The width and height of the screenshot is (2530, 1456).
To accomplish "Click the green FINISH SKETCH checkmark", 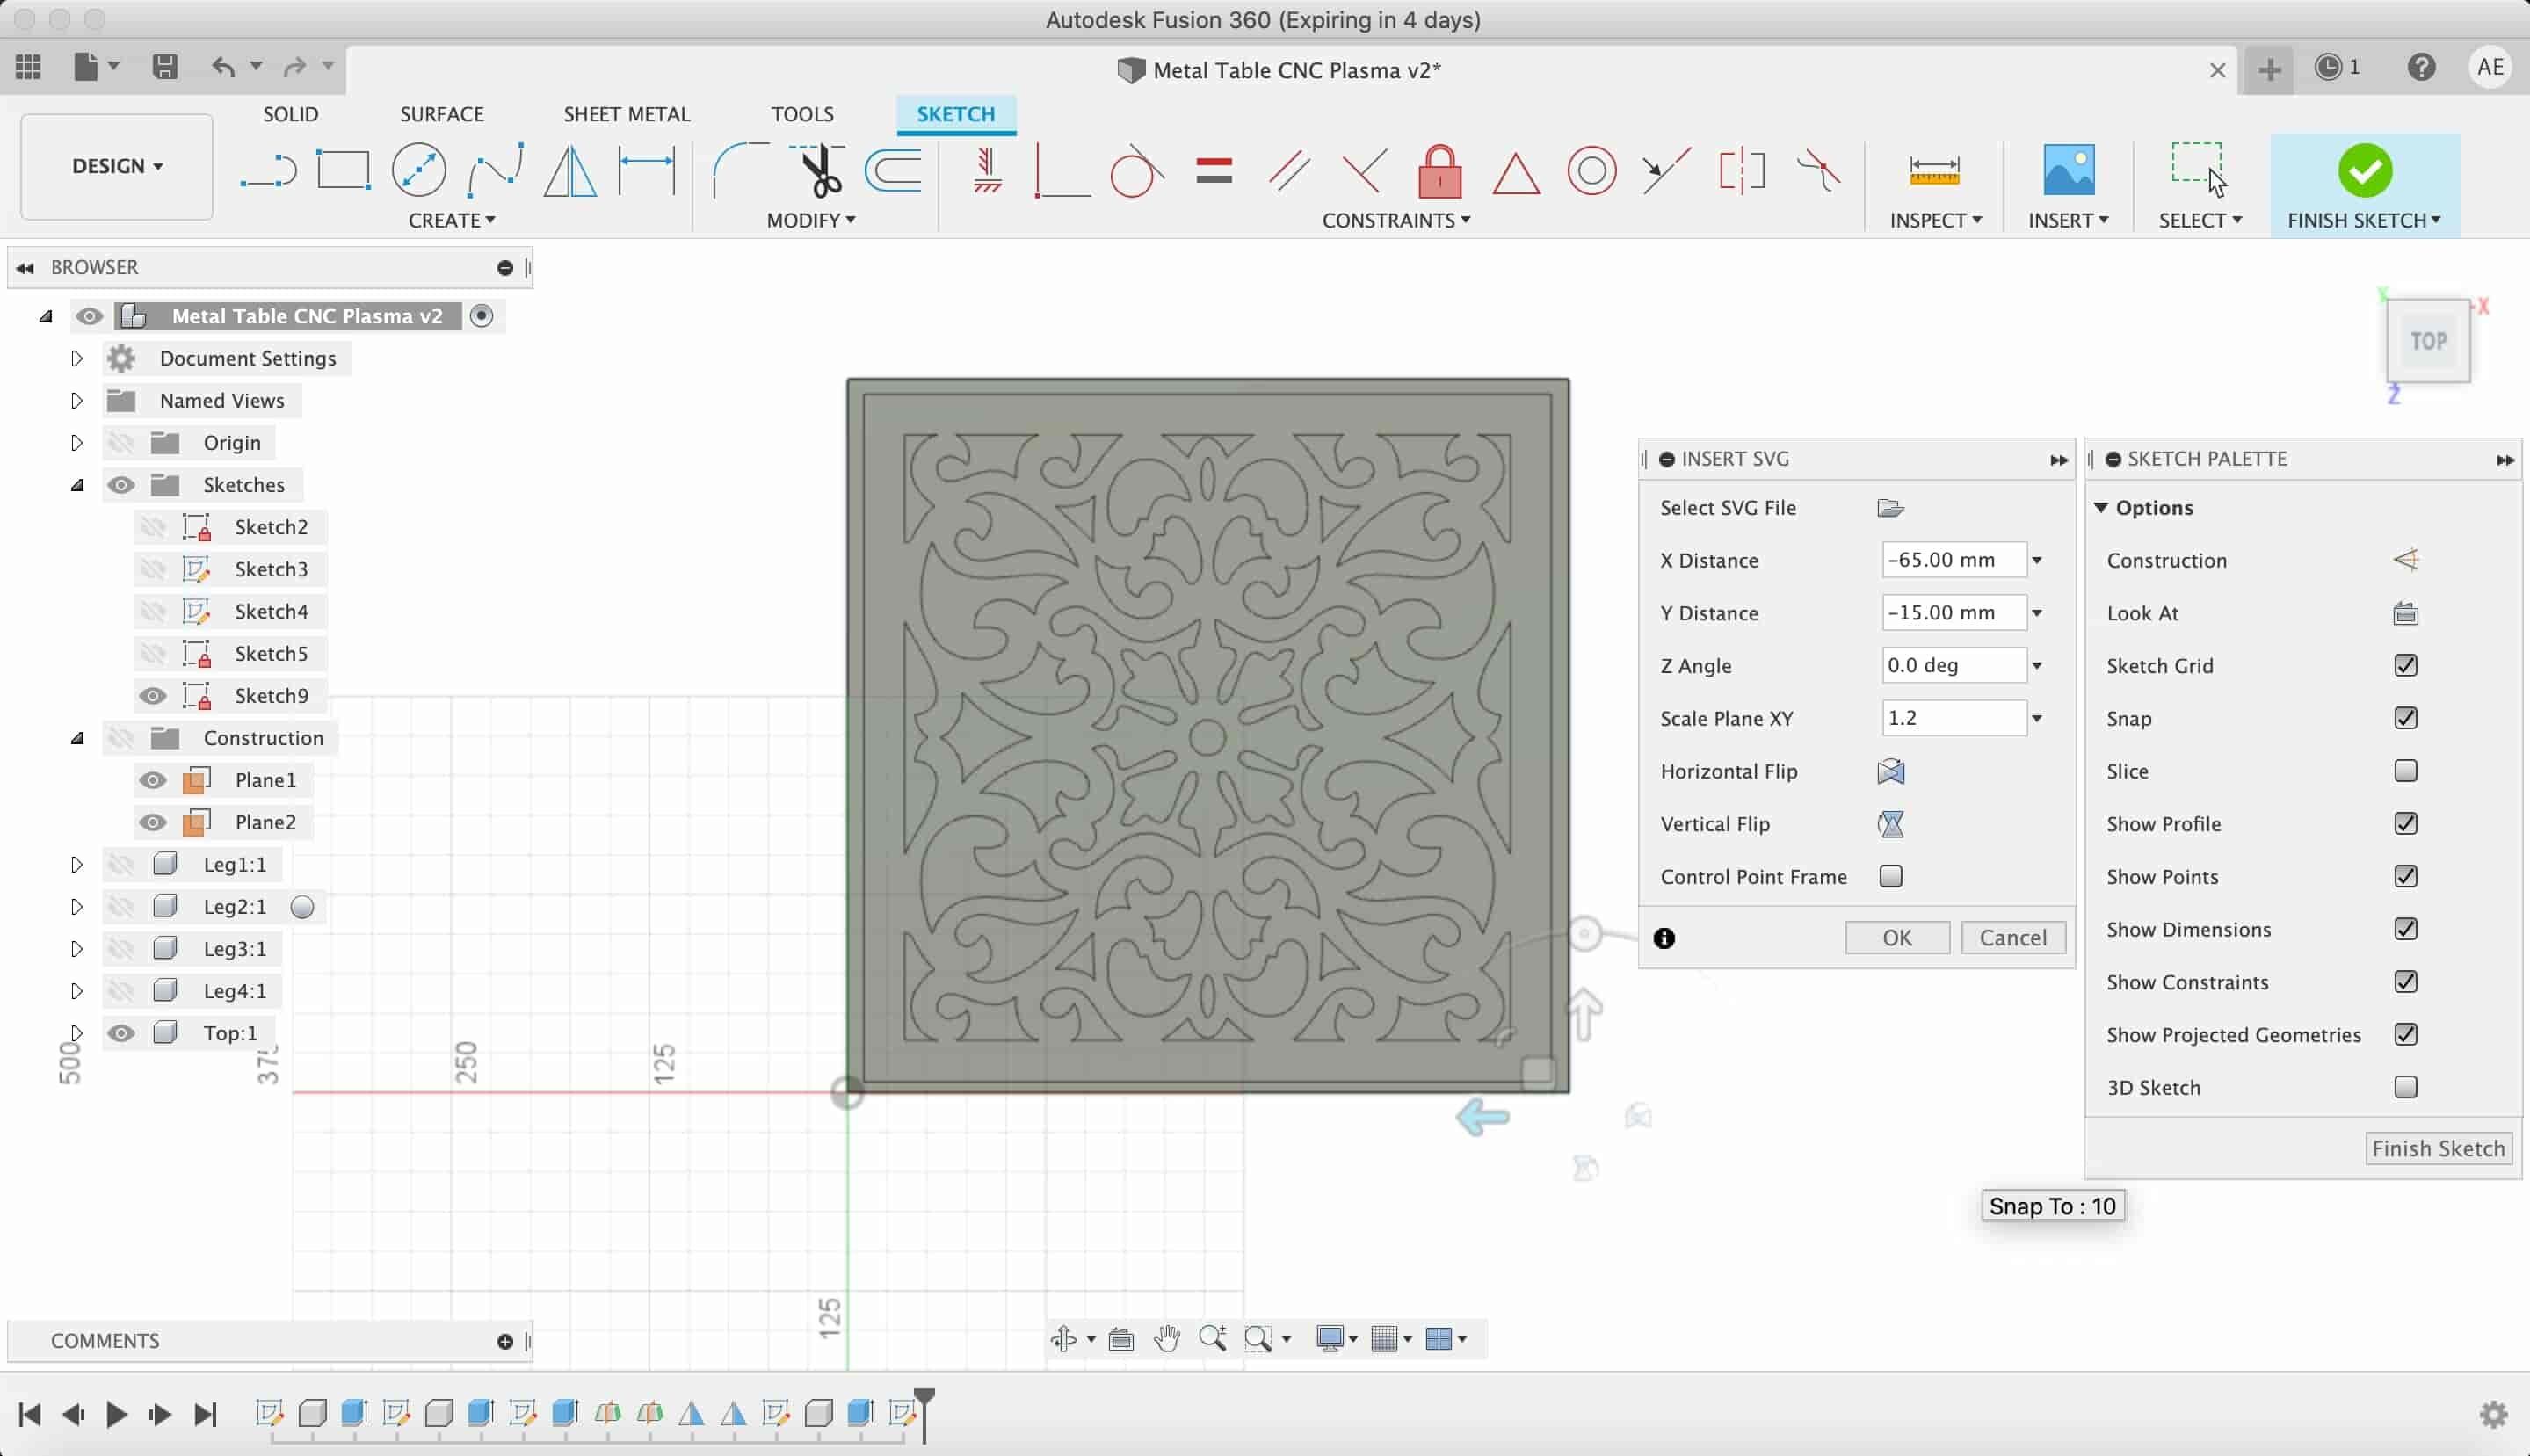I will pos(2364,170).
